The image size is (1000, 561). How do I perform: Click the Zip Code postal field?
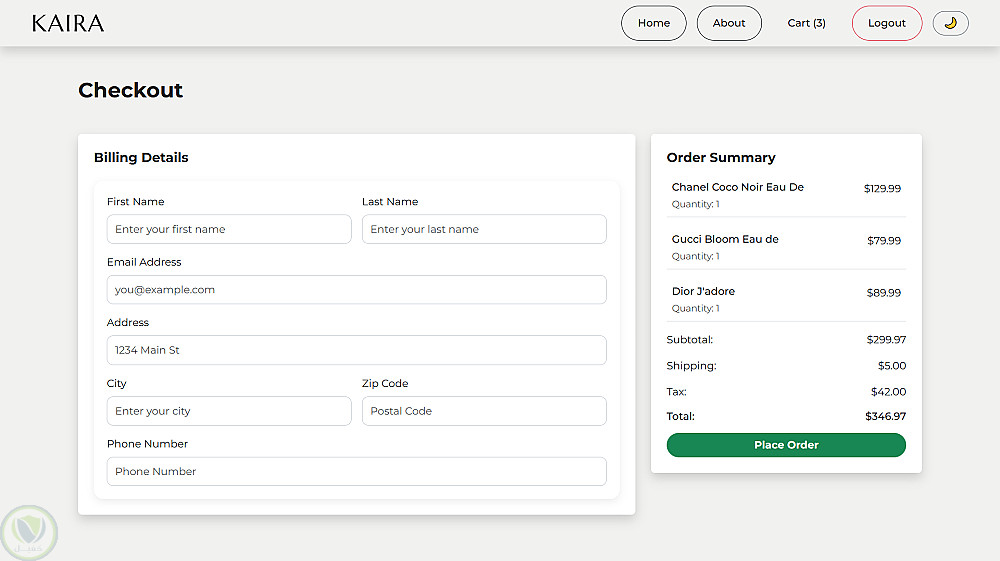point(484,411)
